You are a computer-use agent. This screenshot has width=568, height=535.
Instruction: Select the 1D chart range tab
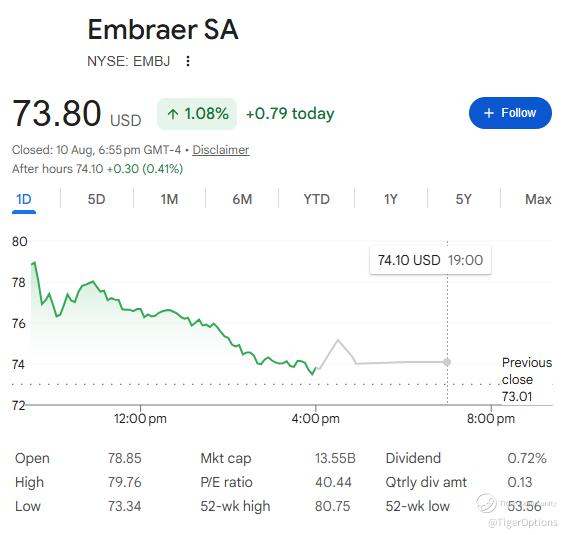click(x=24, y=200)
